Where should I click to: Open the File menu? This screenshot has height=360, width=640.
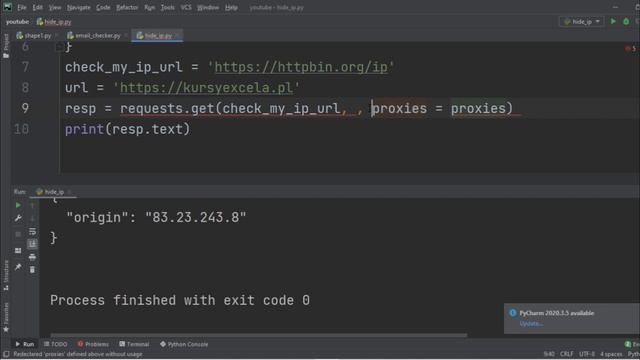[x=22, y=7]
